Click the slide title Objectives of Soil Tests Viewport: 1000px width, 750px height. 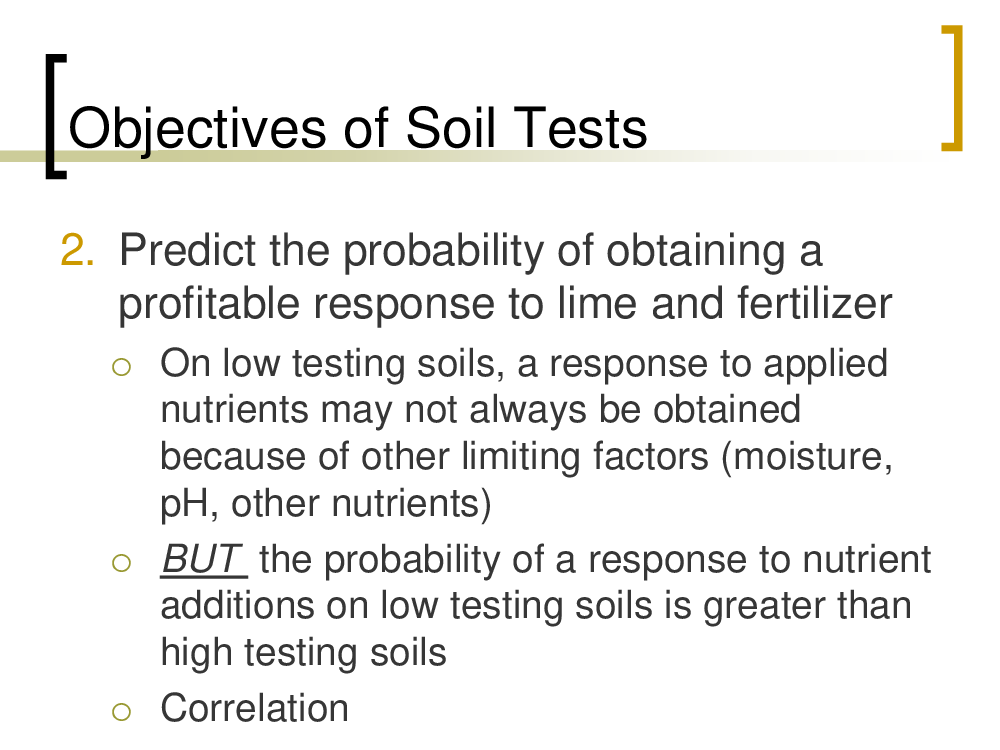pyautogui.click(x=358, y=129)
